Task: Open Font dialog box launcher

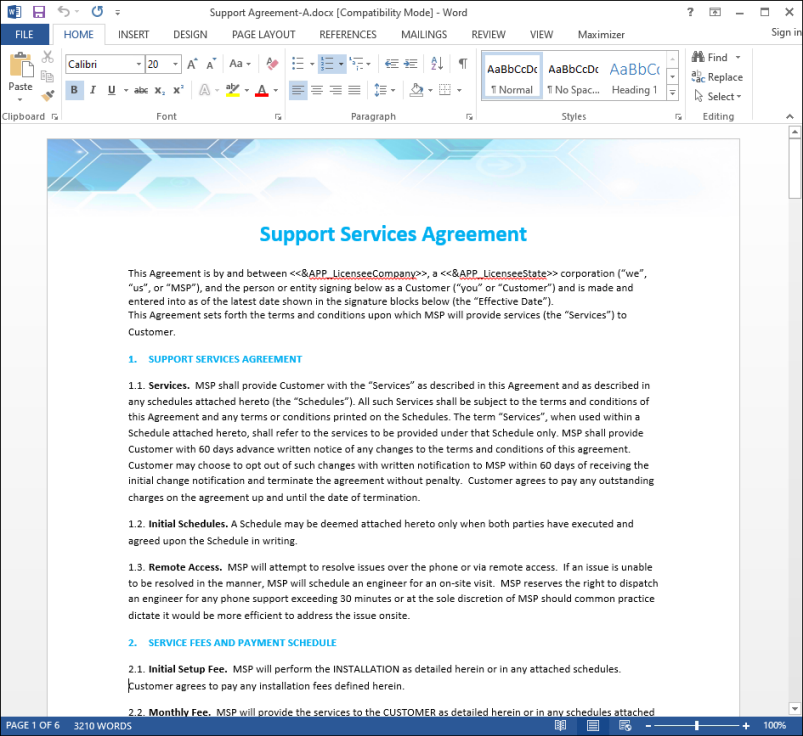Action: (278, 117)
